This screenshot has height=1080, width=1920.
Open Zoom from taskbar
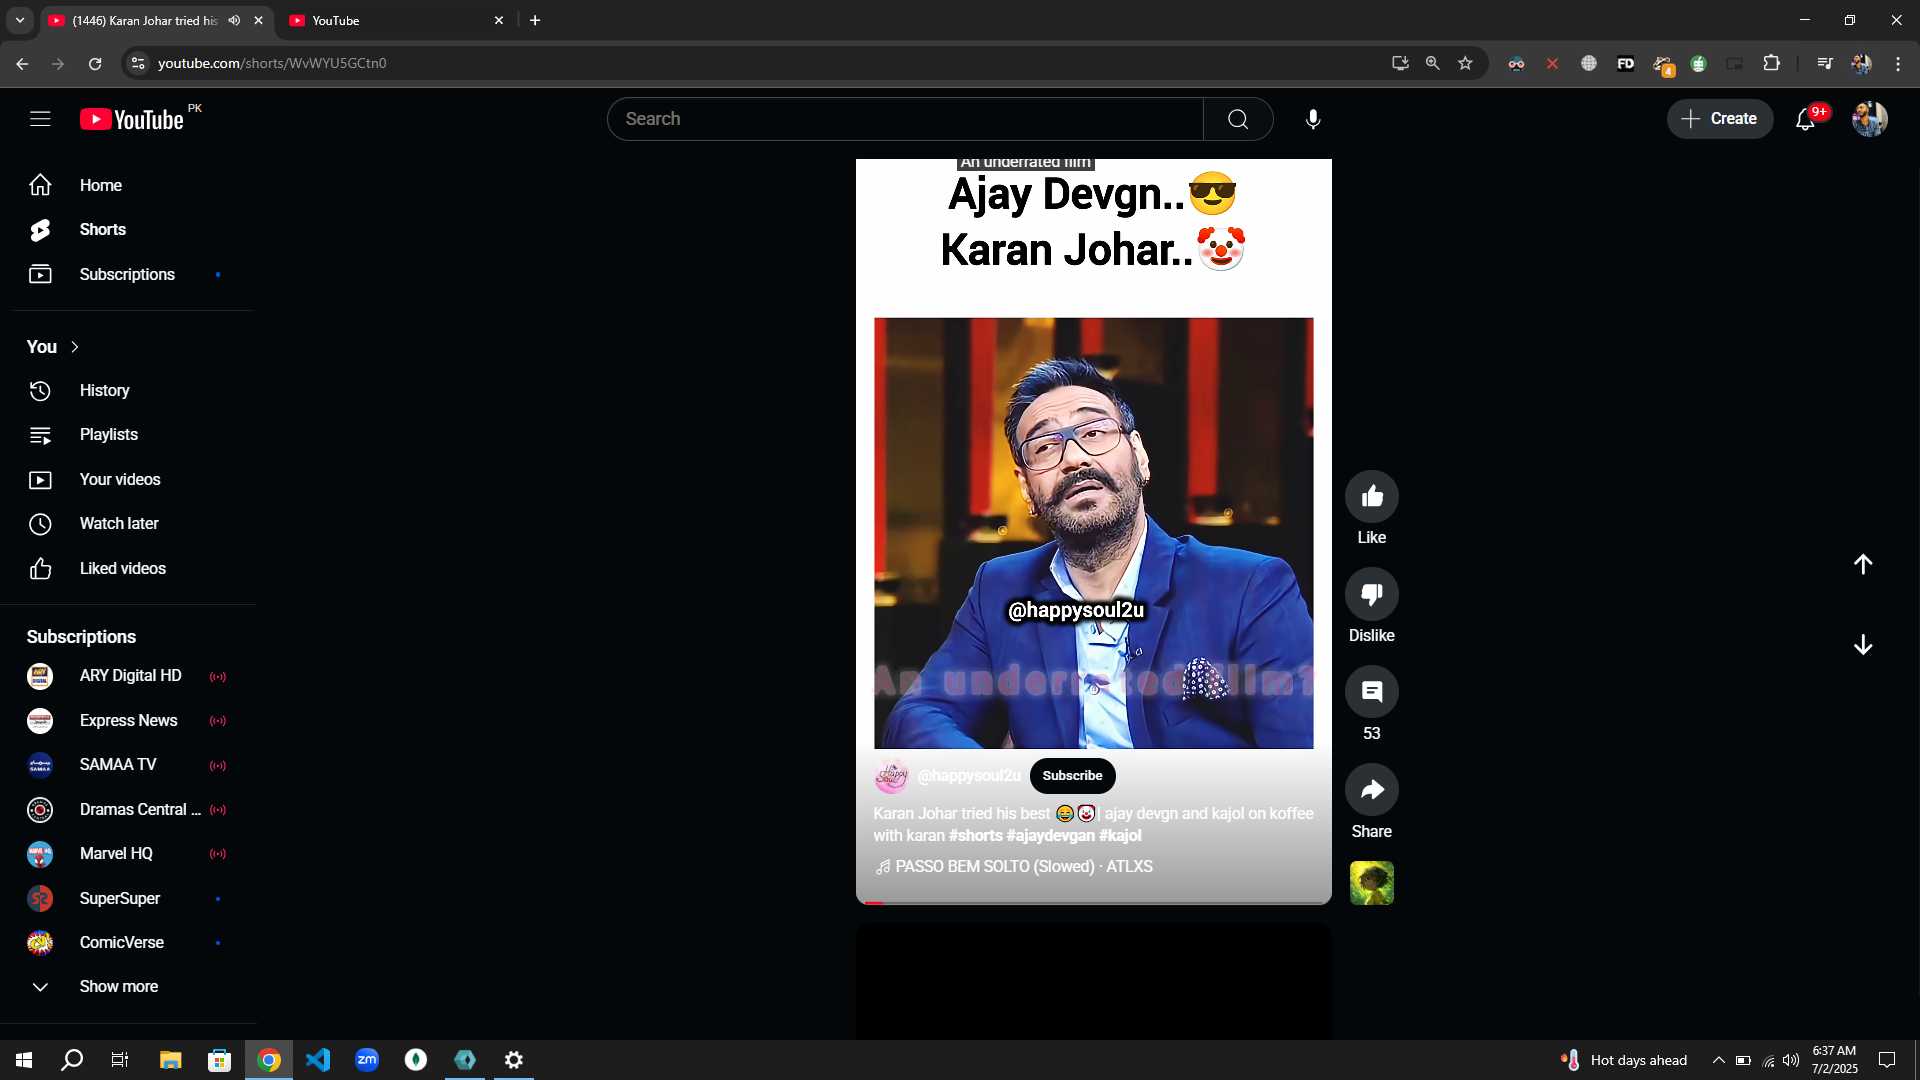(x=367, y=1060)
